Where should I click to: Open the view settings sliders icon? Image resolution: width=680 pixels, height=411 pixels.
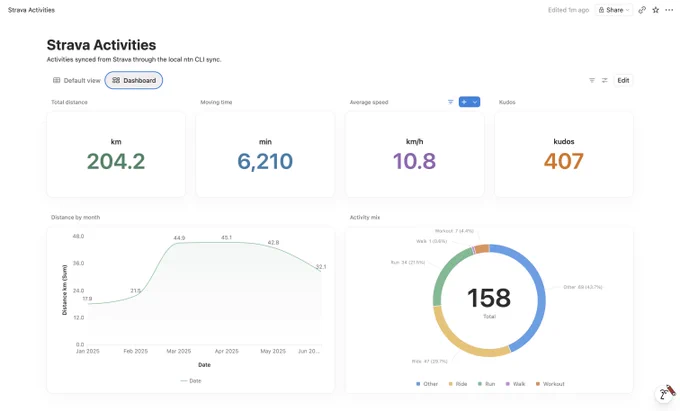605,80
